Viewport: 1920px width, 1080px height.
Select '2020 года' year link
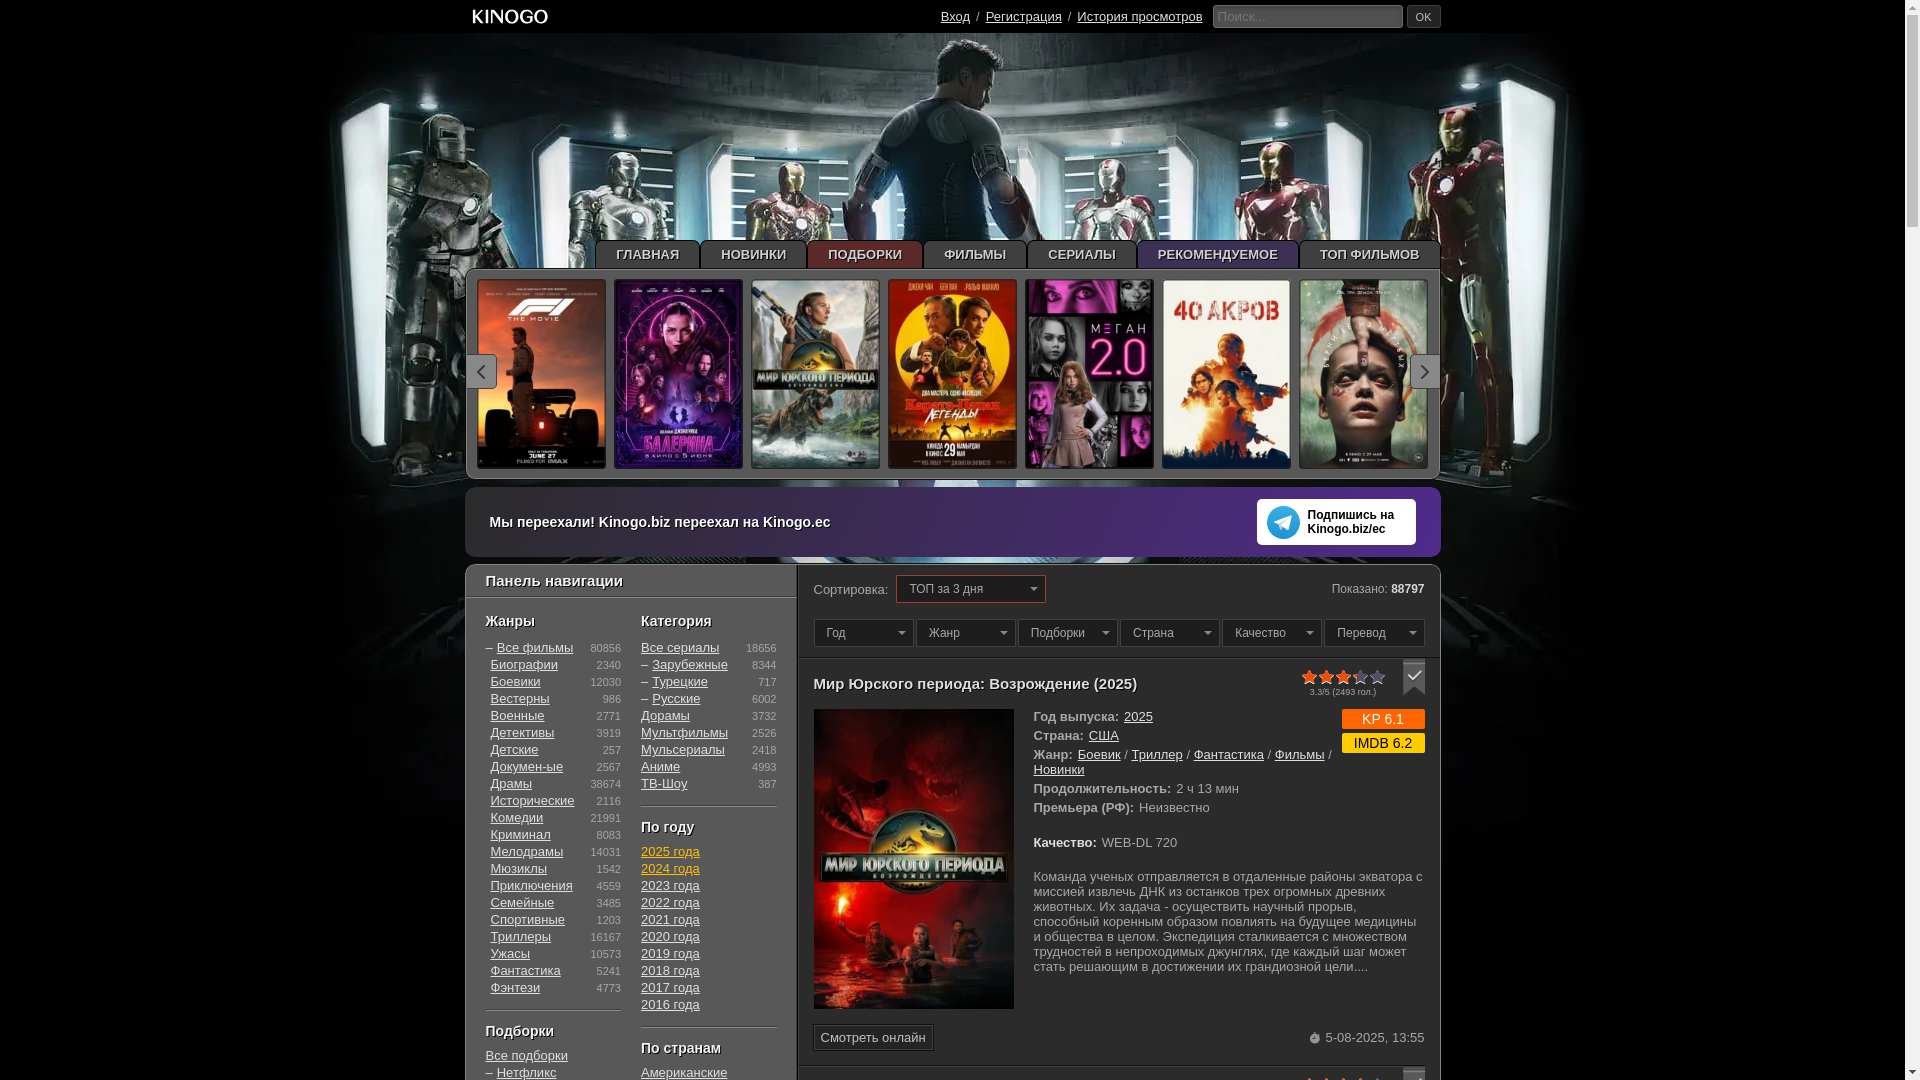coord(670,937)
